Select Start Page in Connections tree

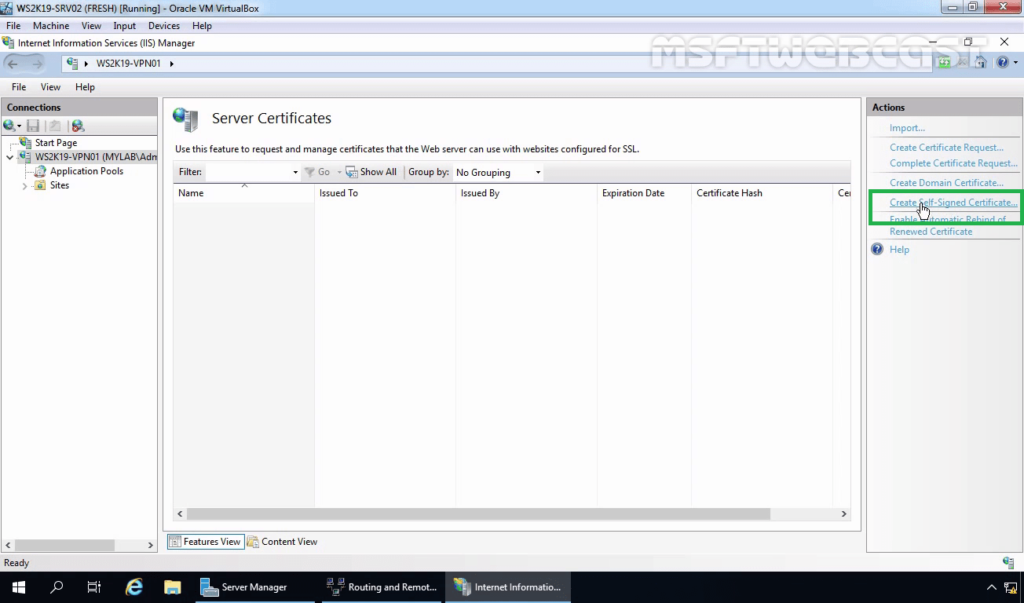(x=56, y=142)
